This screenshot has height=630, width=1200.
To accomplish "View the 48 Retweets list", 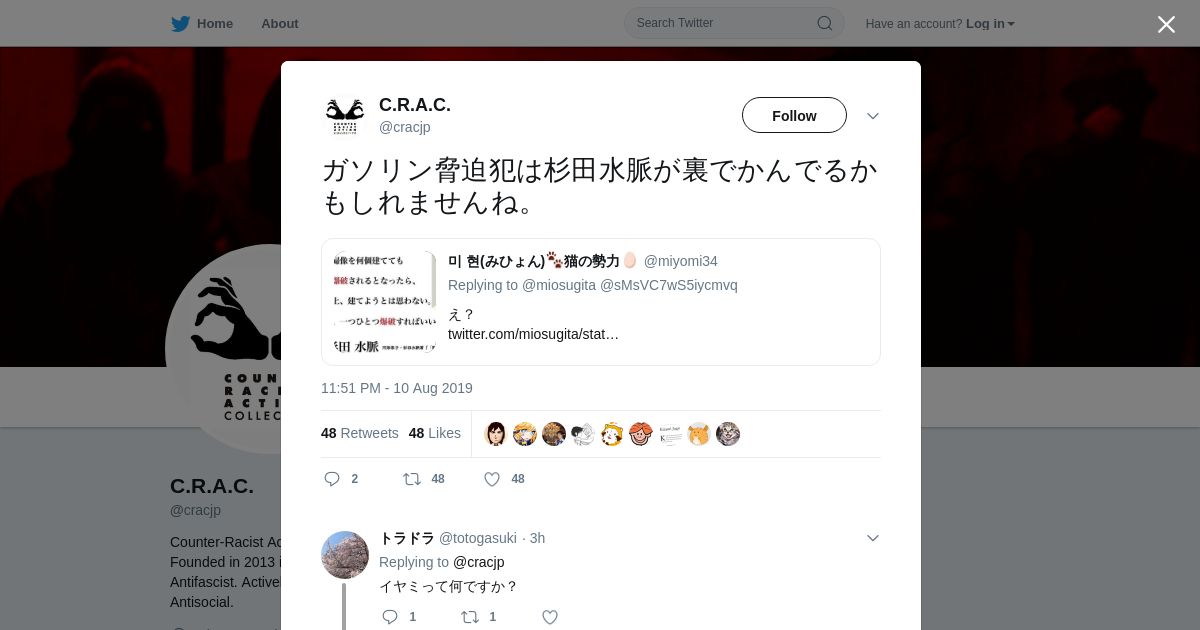I will click(360, 433).
